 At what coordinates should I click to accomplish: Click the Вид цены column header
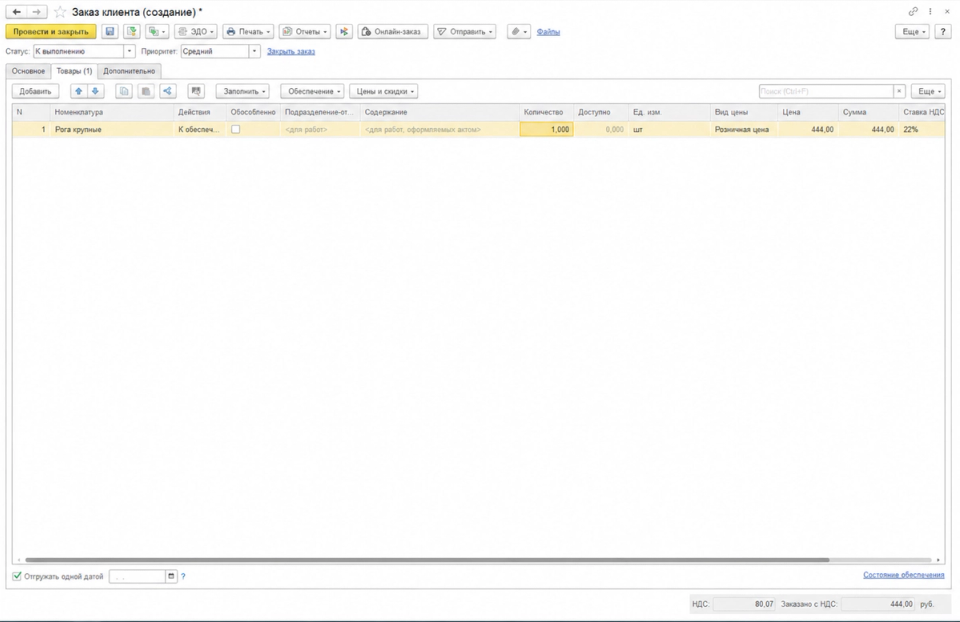click(x=744, y=112)
